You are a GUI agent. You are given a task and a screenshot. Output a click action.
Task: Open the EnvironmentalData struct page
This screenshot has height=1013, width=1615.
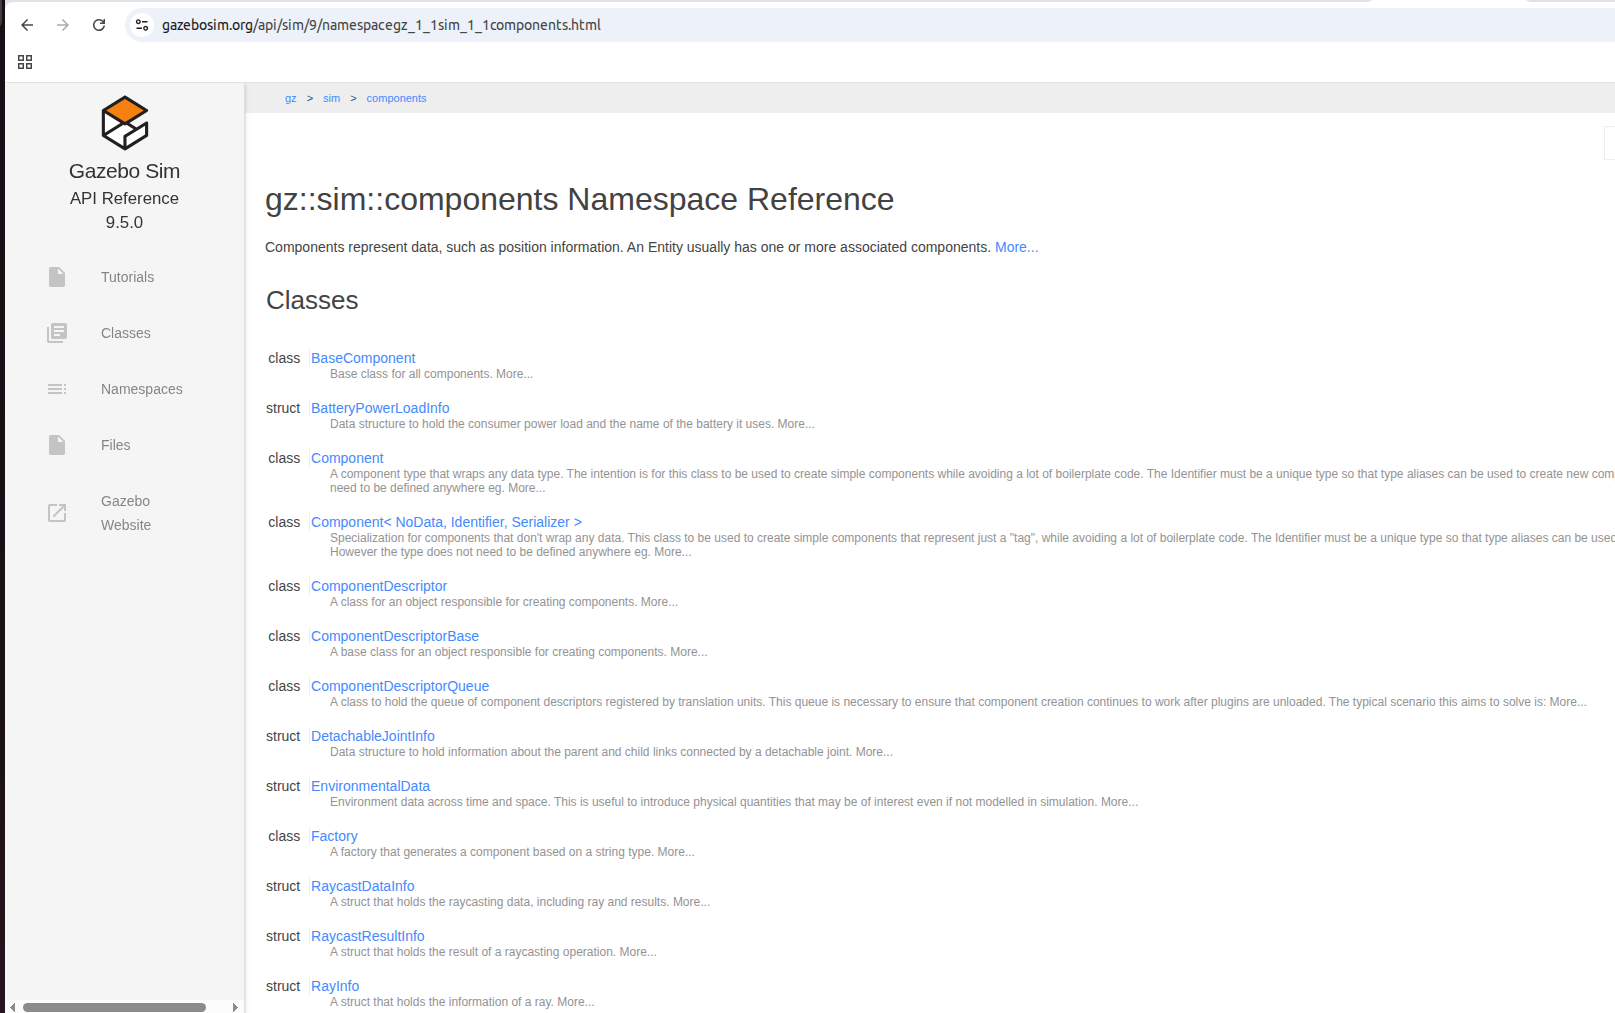370,785
